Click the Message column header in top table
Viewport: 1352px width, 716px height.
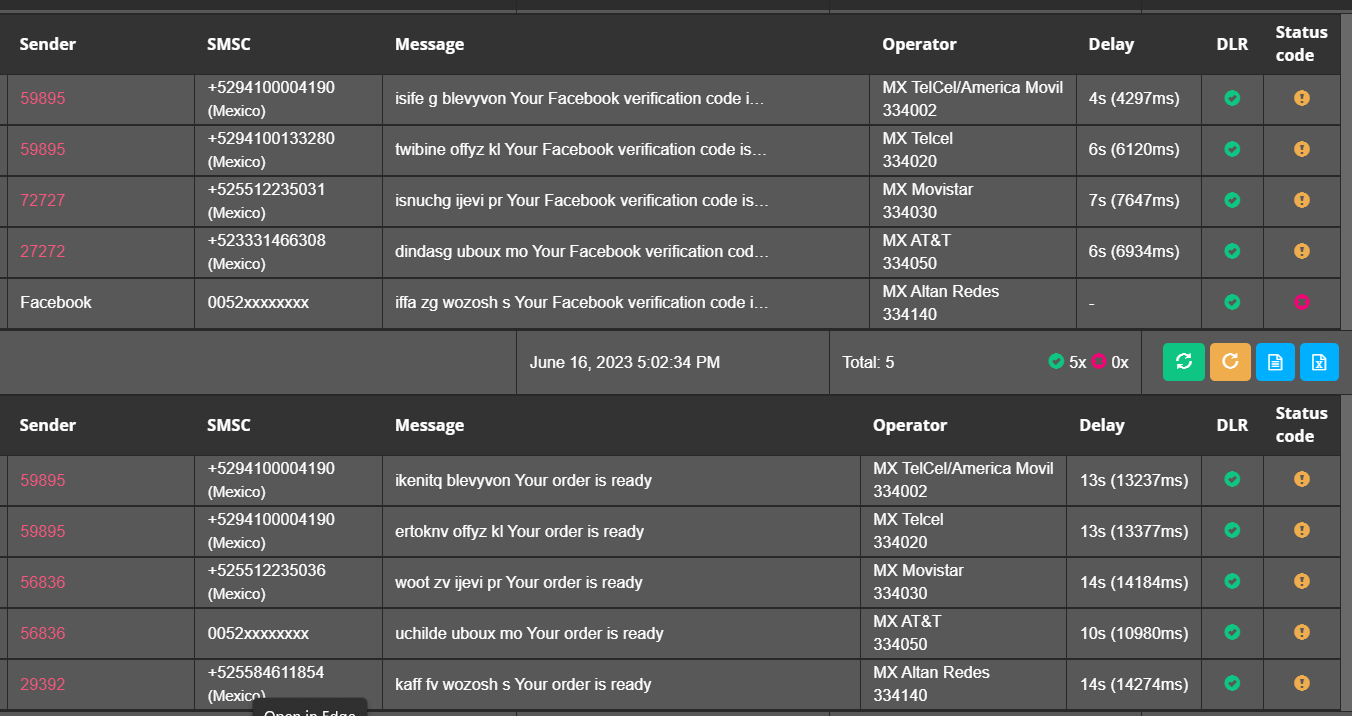429,44
